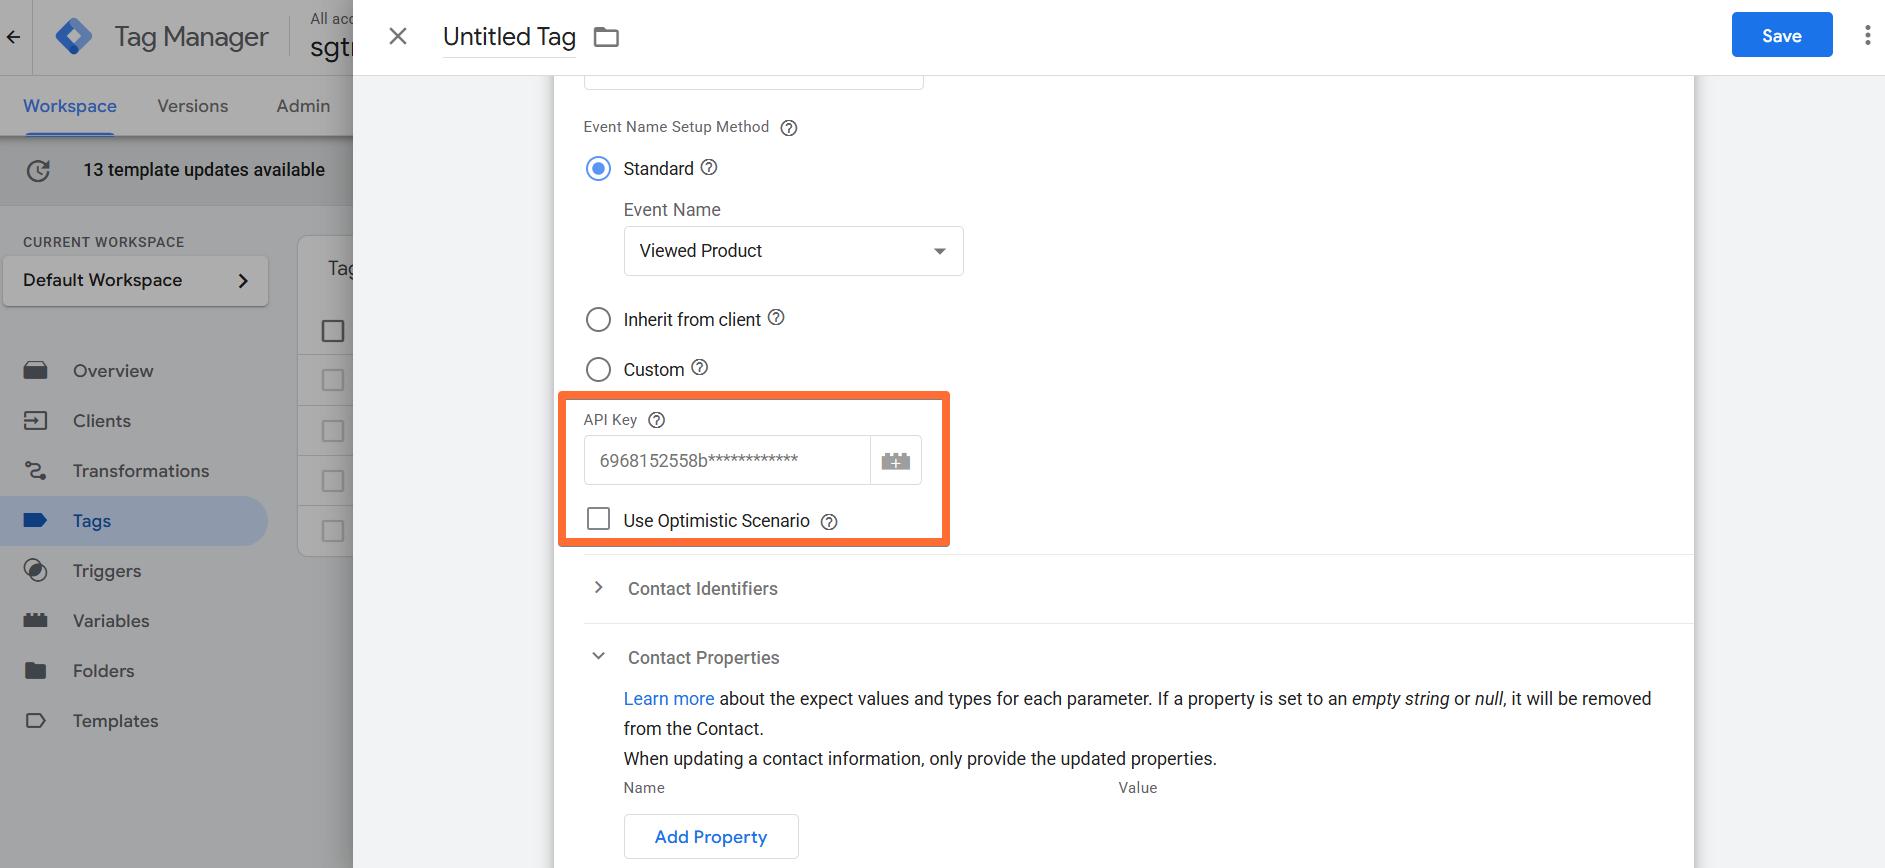
Task: Click the Clients sidebar icon
Action: (35, 421)
